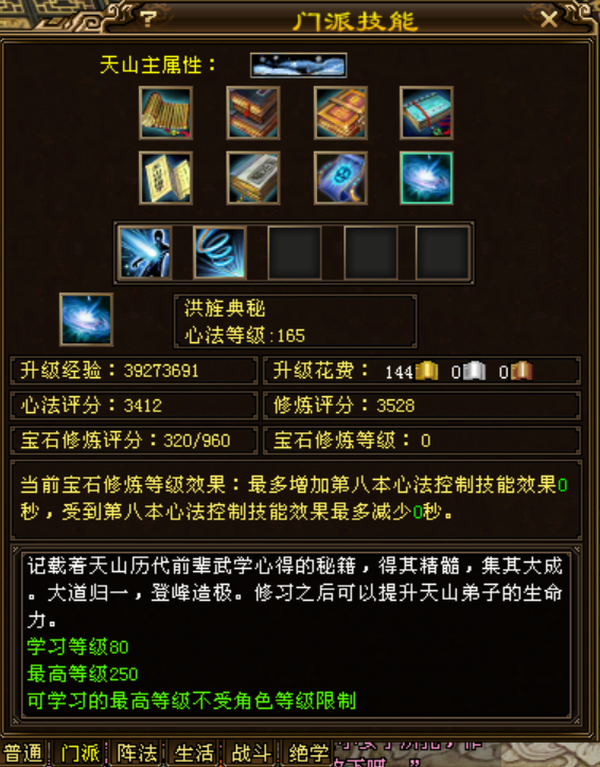Click the first empty skill slot
The image size is (600, 767).
coord(294,252)
